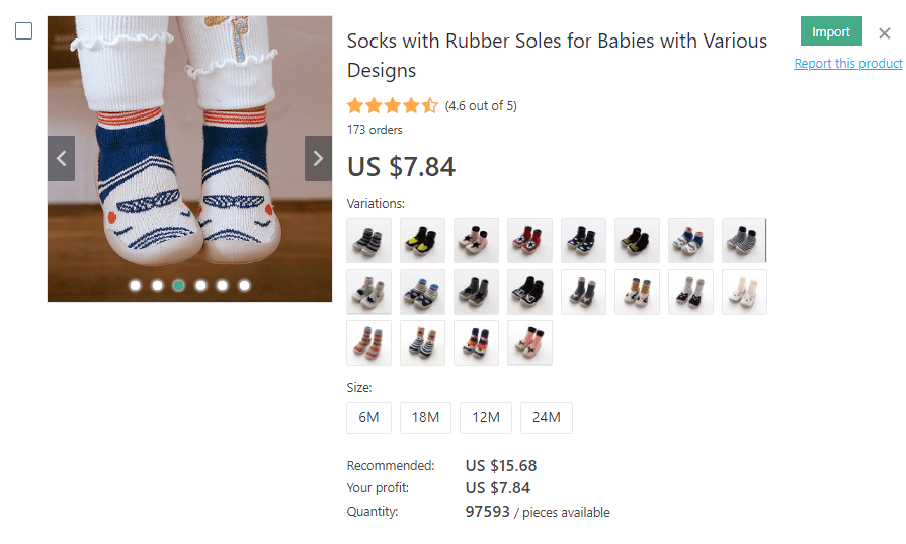This screenshot has width=906, height=544.
Task: Pick the pink socks with black star
Action: (476, 240)
